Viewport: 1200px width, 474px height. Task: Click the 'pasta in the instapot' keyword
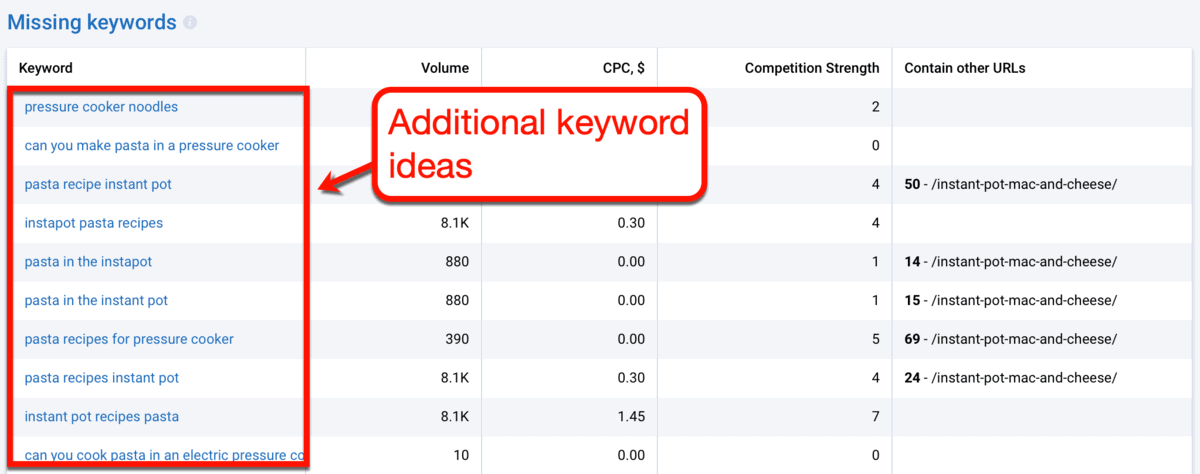click(88, 262)
